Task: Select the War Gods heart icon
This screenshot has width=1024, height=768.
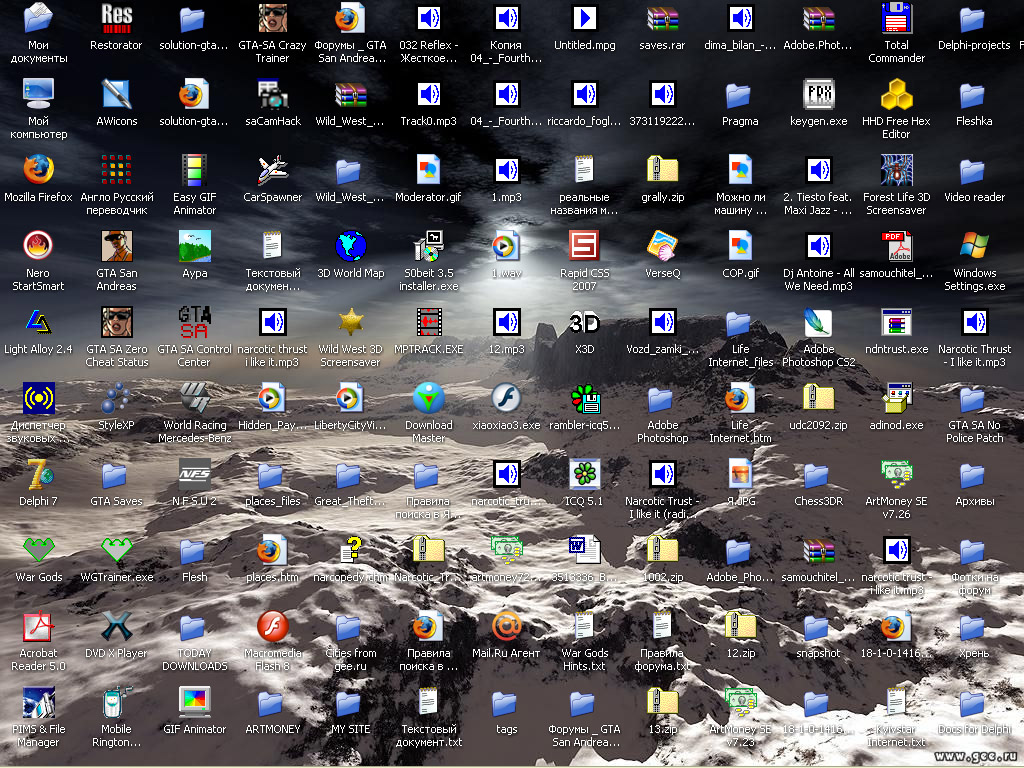Action: pos(38,550)
